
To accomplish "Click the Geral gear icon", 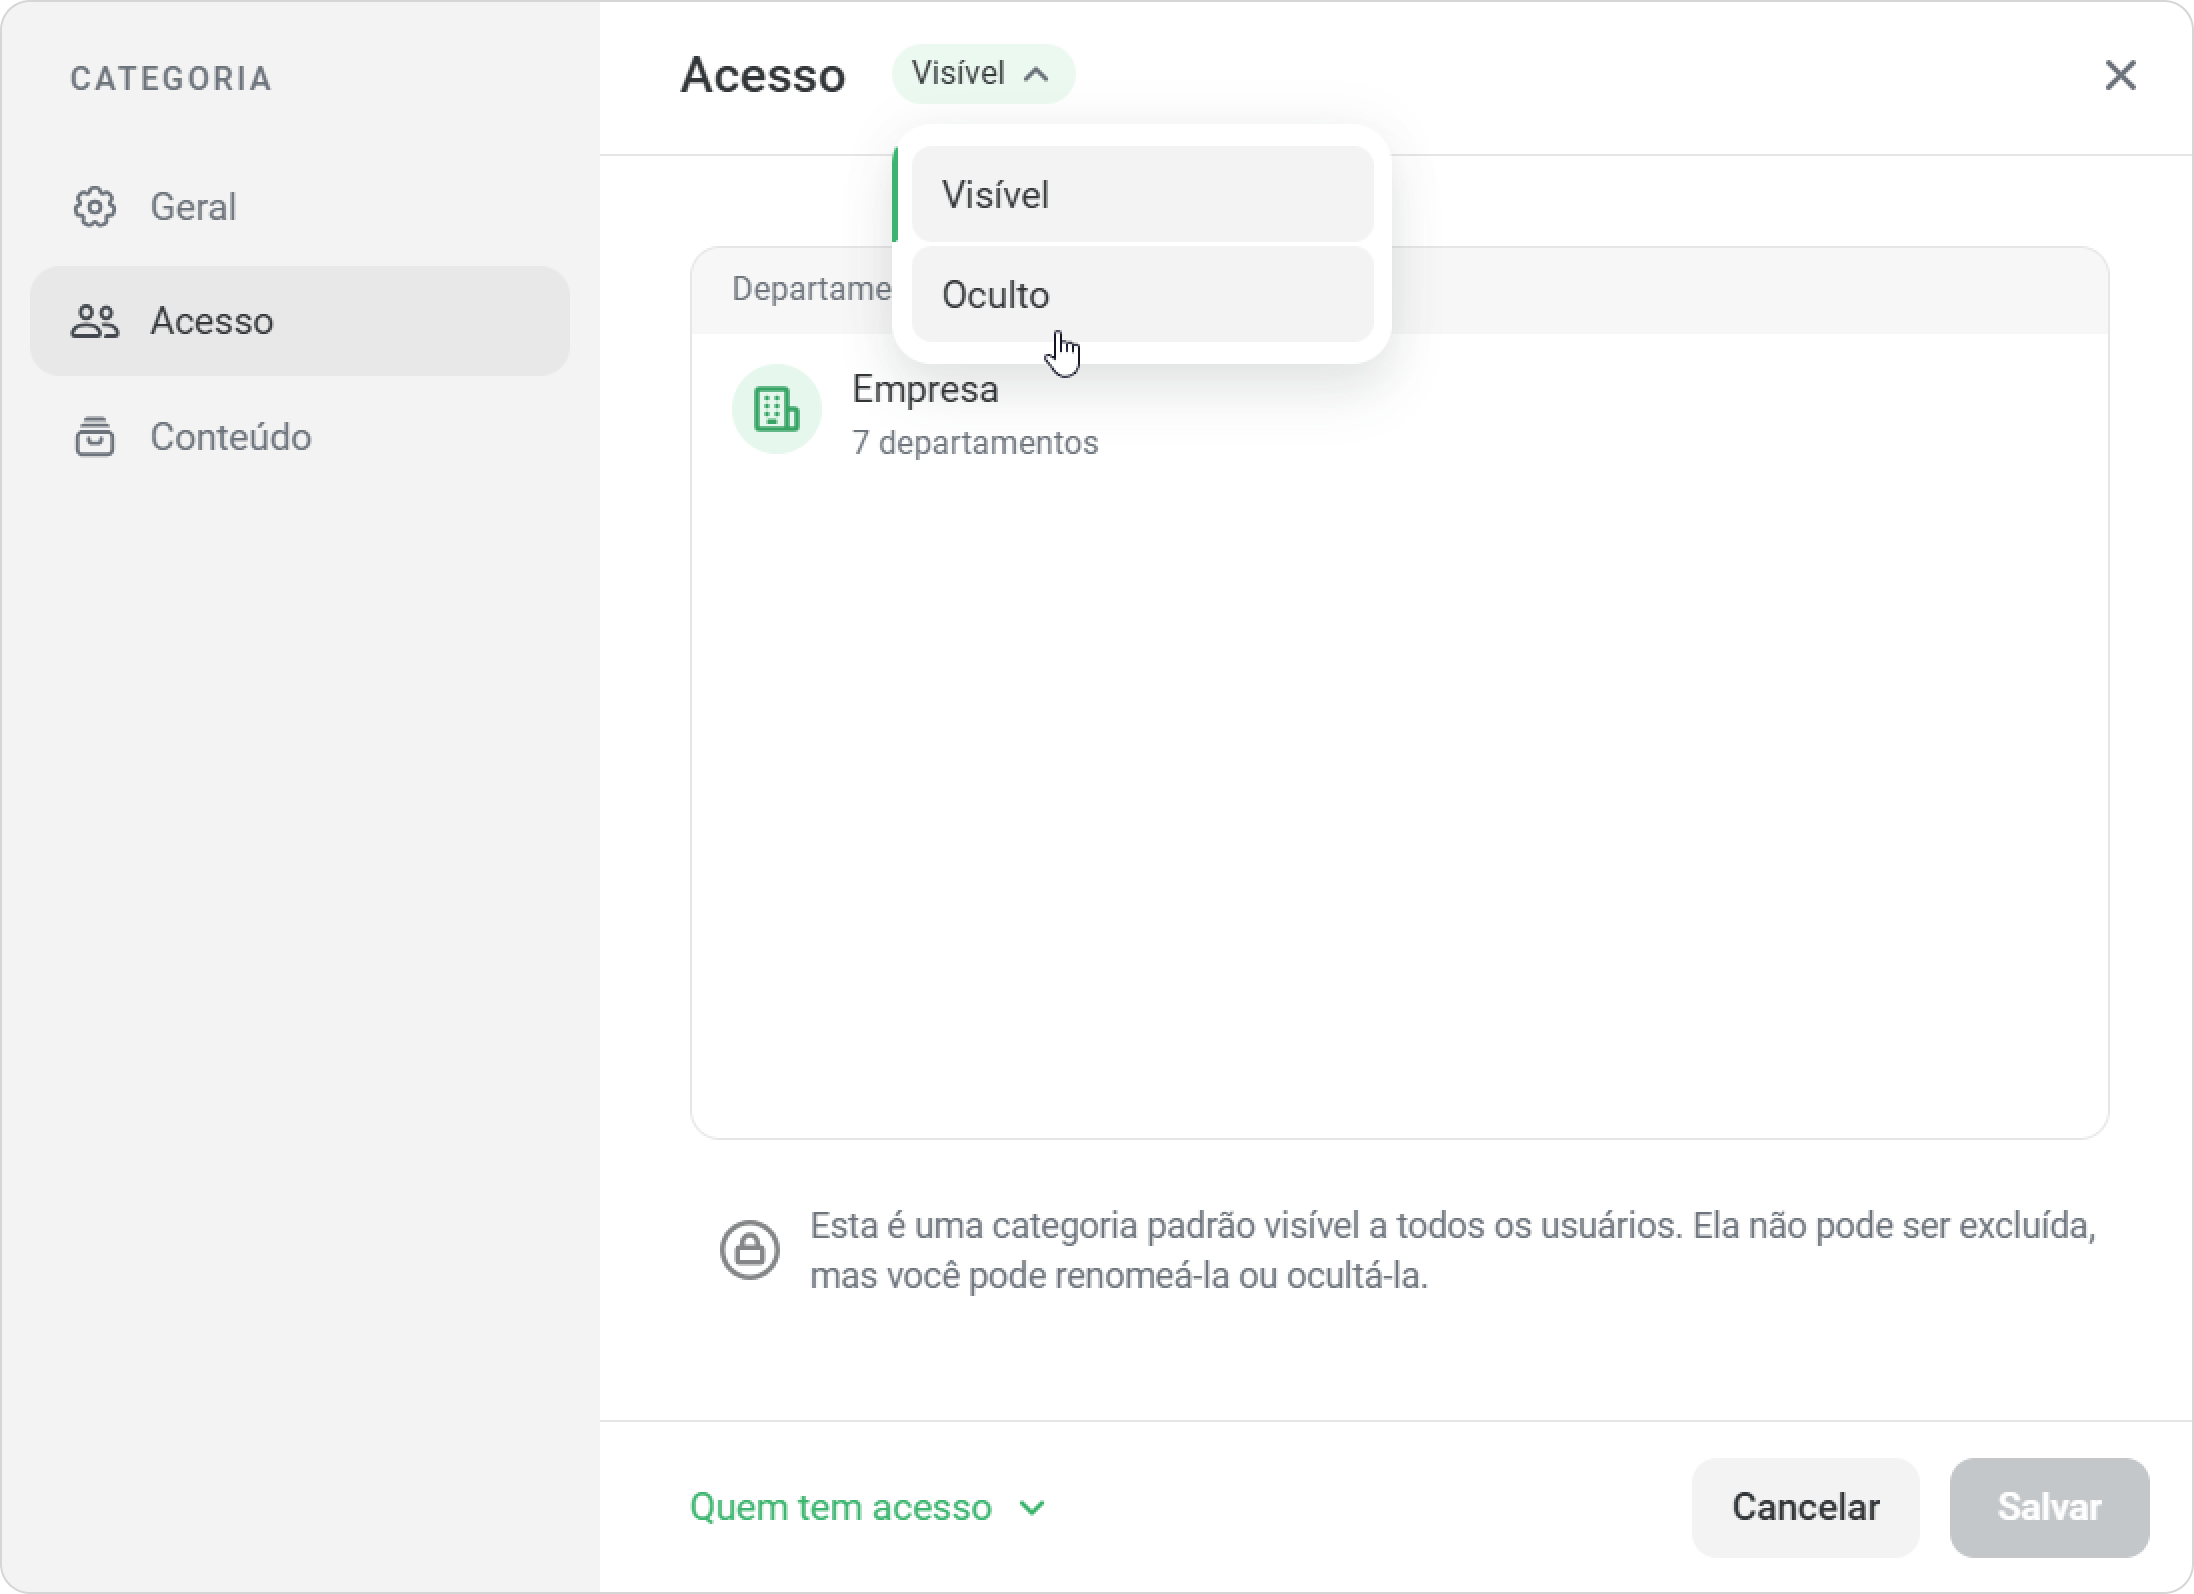I will point(95,207).
